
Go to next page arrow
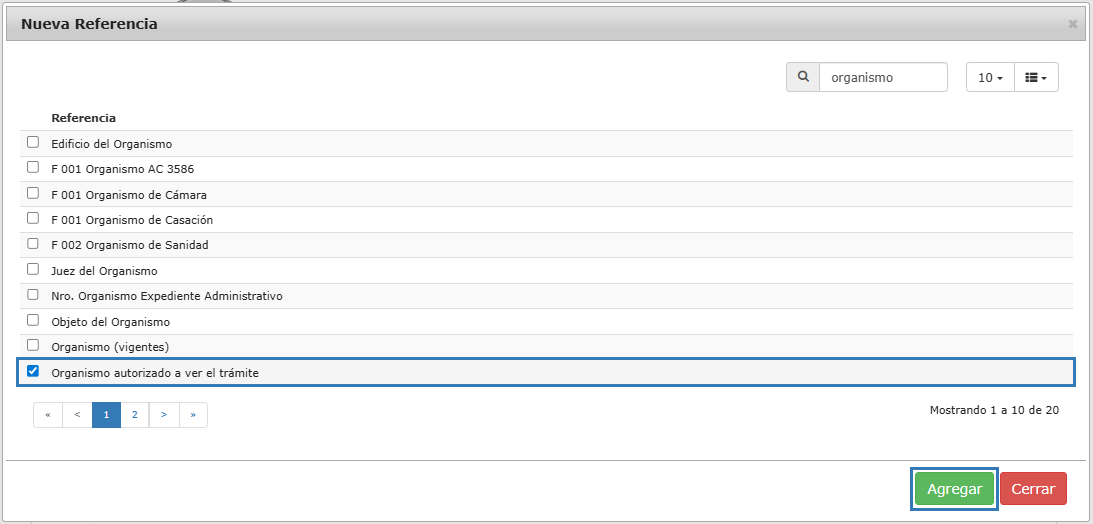tap(164, 415)
